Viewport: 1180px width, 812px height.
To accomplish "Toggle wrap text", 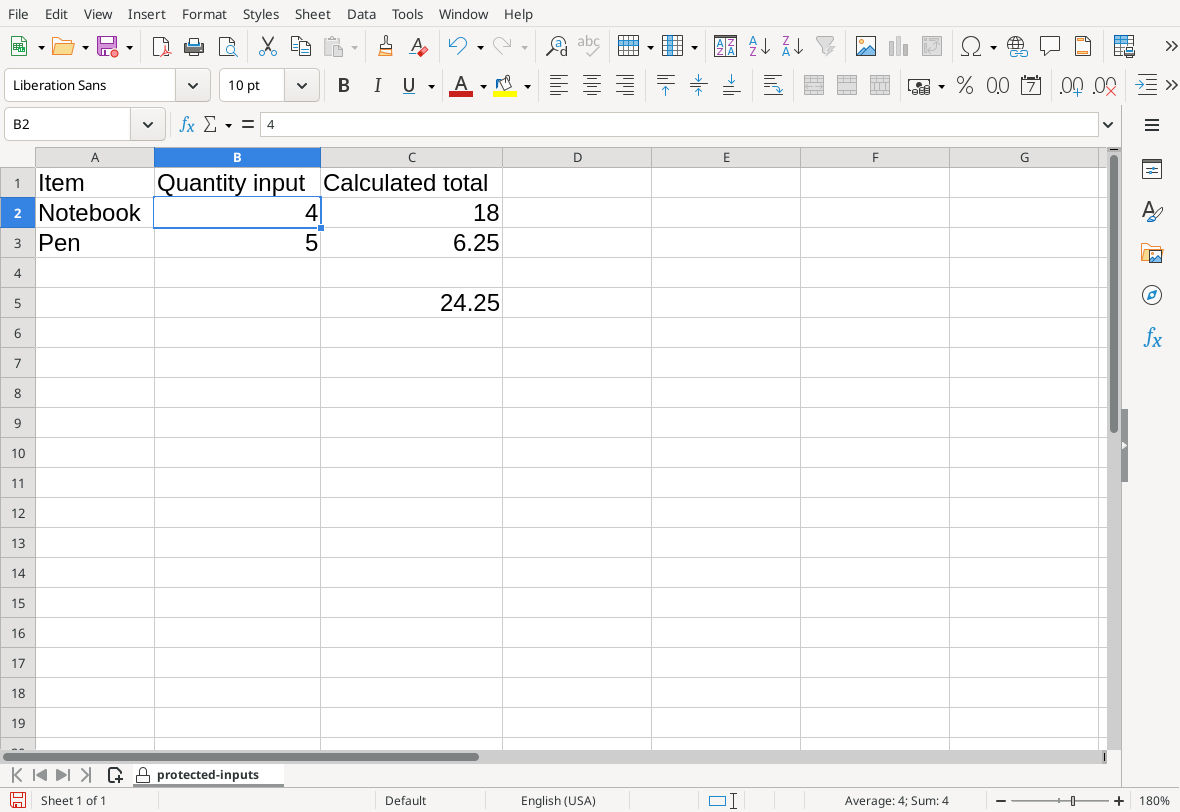I will pos(773,86).
